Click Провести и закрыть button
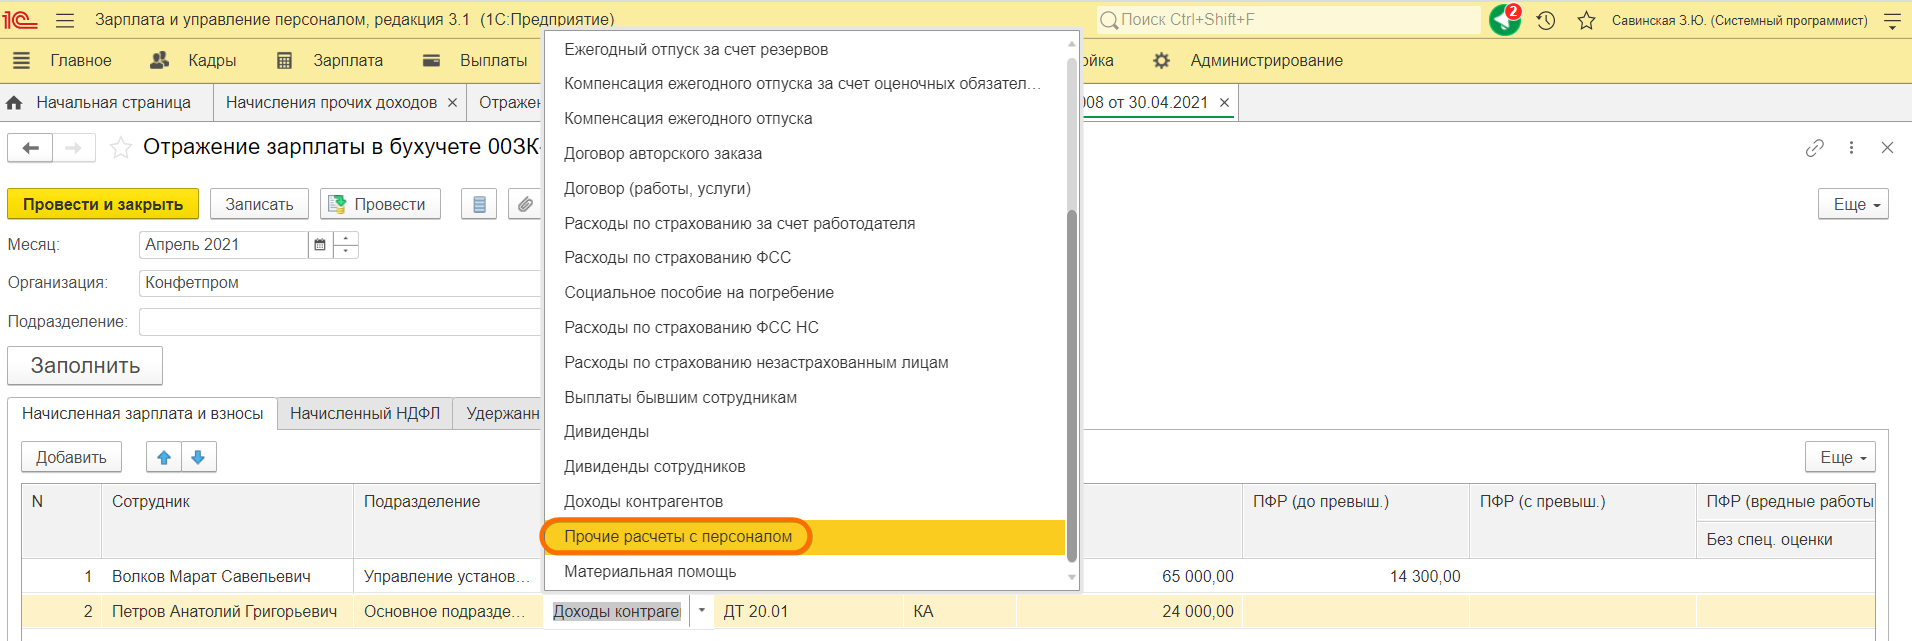Viewport: 1912px width, 641px height. 103,204
